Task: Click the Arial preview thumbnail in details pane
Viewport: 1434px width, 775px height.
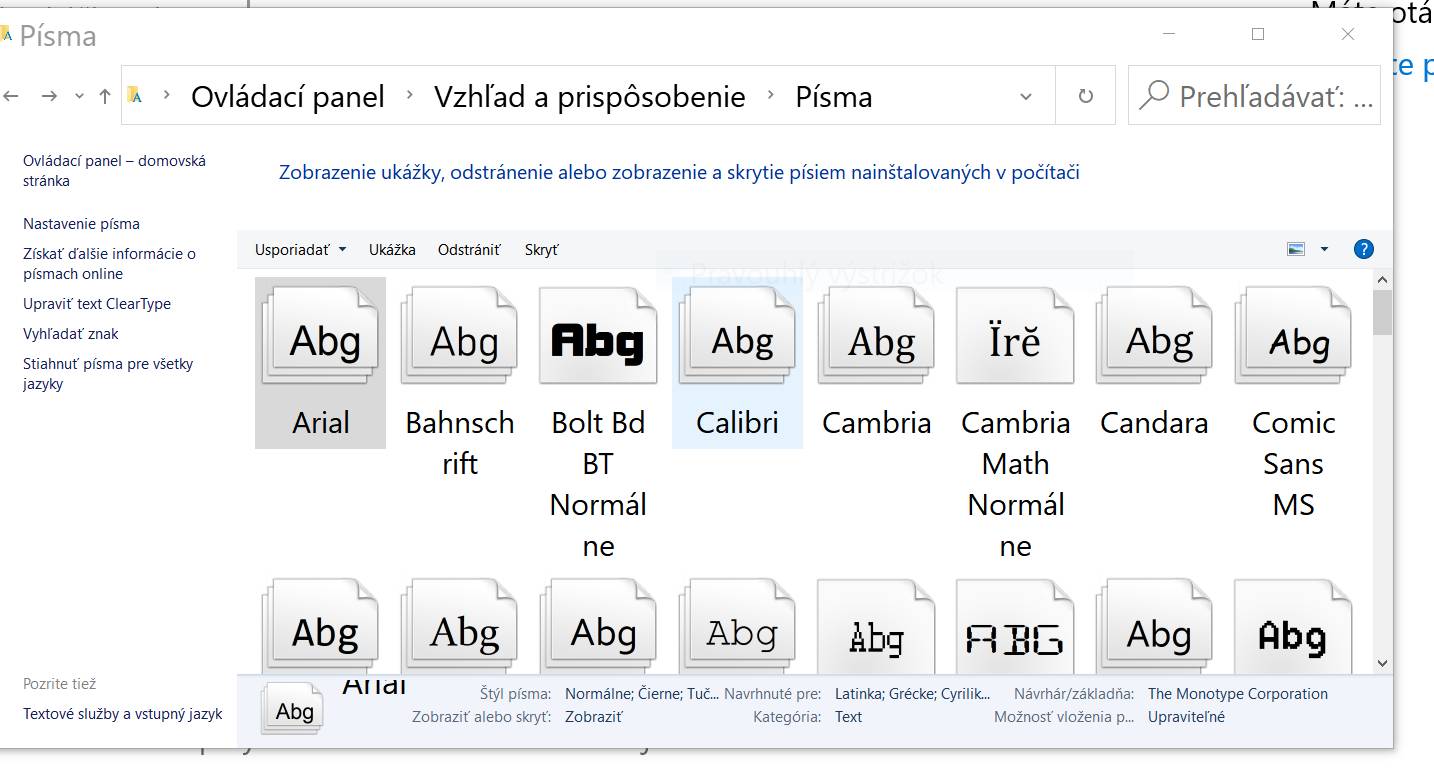Action: tap(291, 710)
